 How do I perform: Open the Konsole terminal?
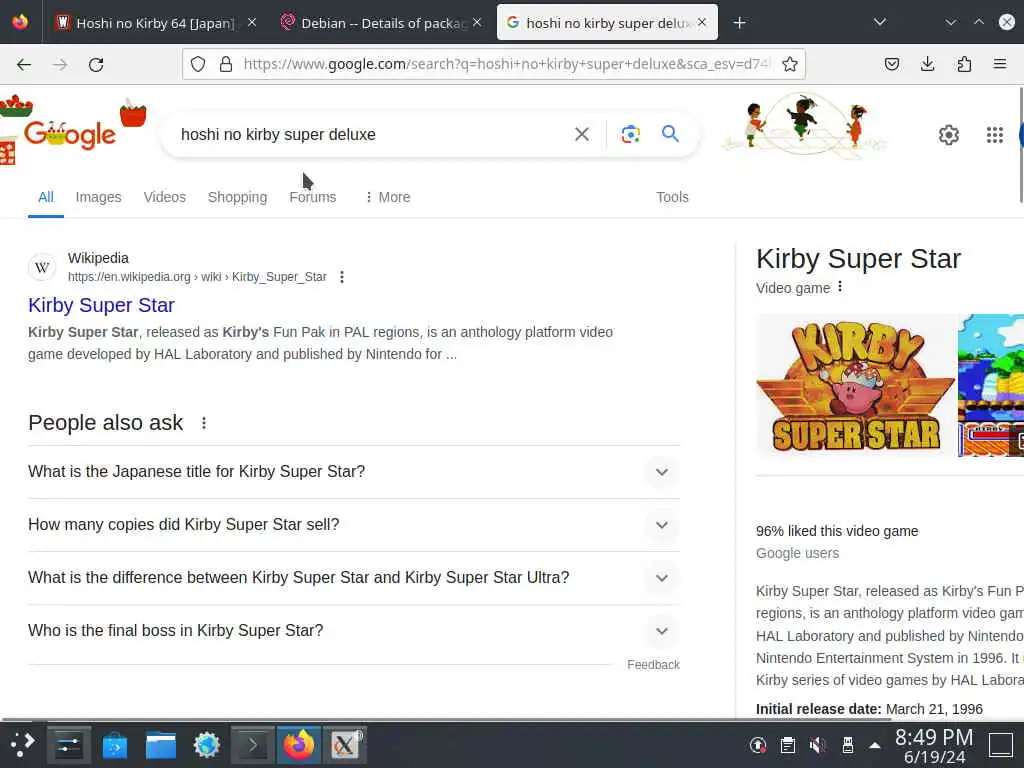(252, 744)
